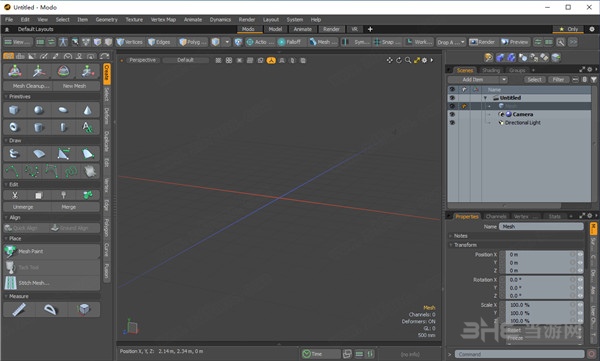Click the Merge button

[76, 207]
